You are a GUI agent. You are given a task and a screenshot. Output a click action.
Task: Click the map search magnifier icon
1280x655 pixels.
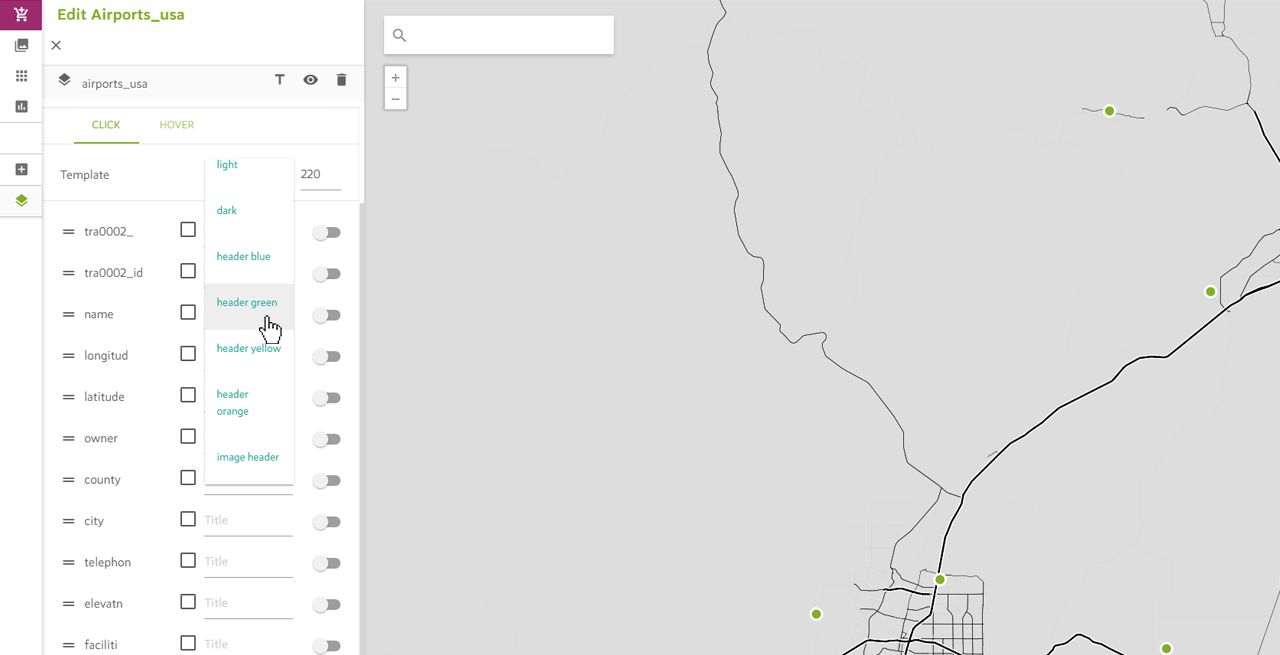399,36
